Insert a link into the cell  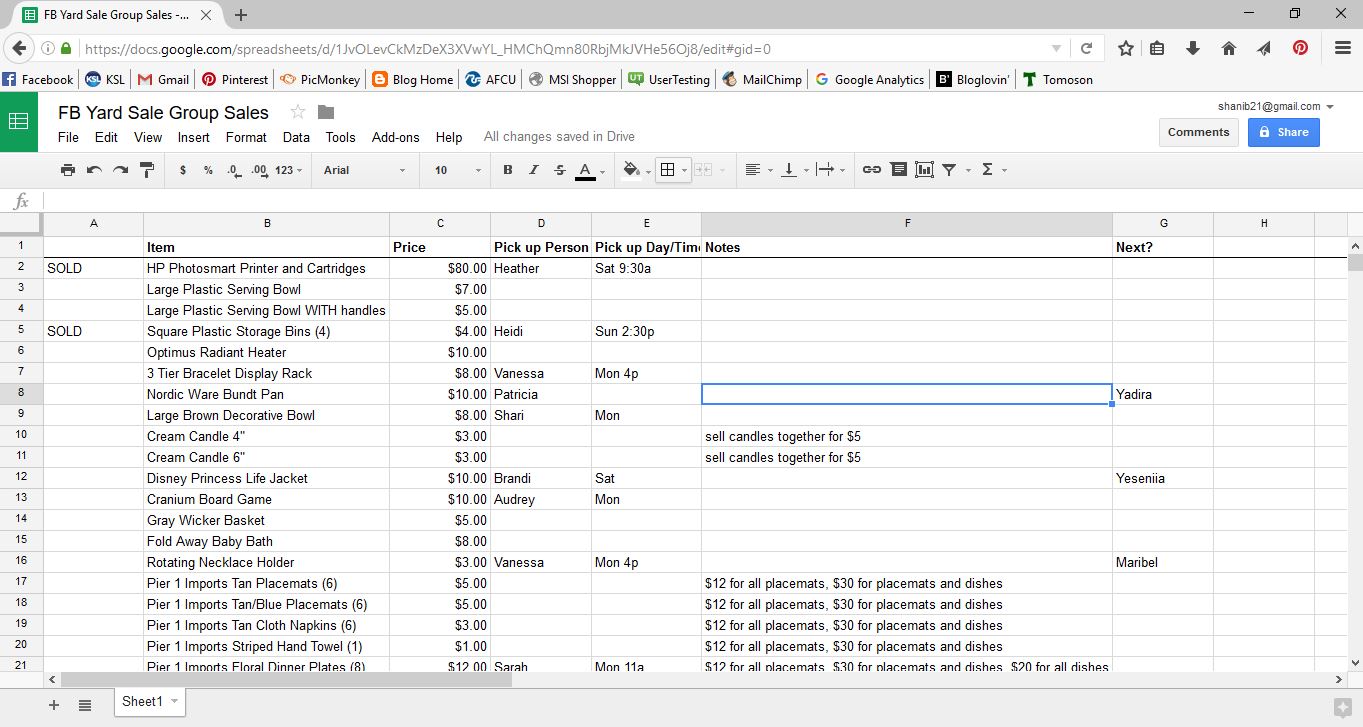point(869,170)
